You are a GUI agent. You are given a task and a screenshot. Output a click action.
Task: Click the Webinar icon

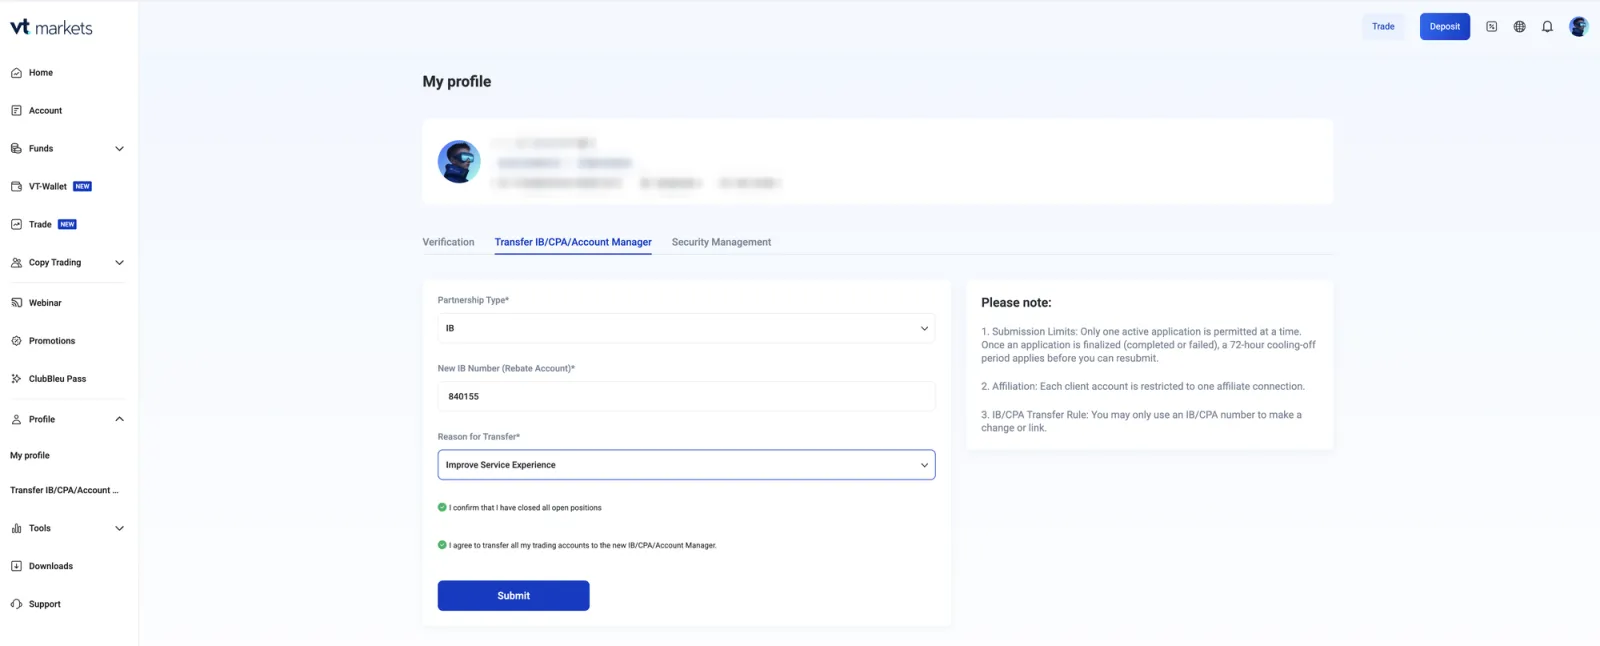(x=16, y=303)
